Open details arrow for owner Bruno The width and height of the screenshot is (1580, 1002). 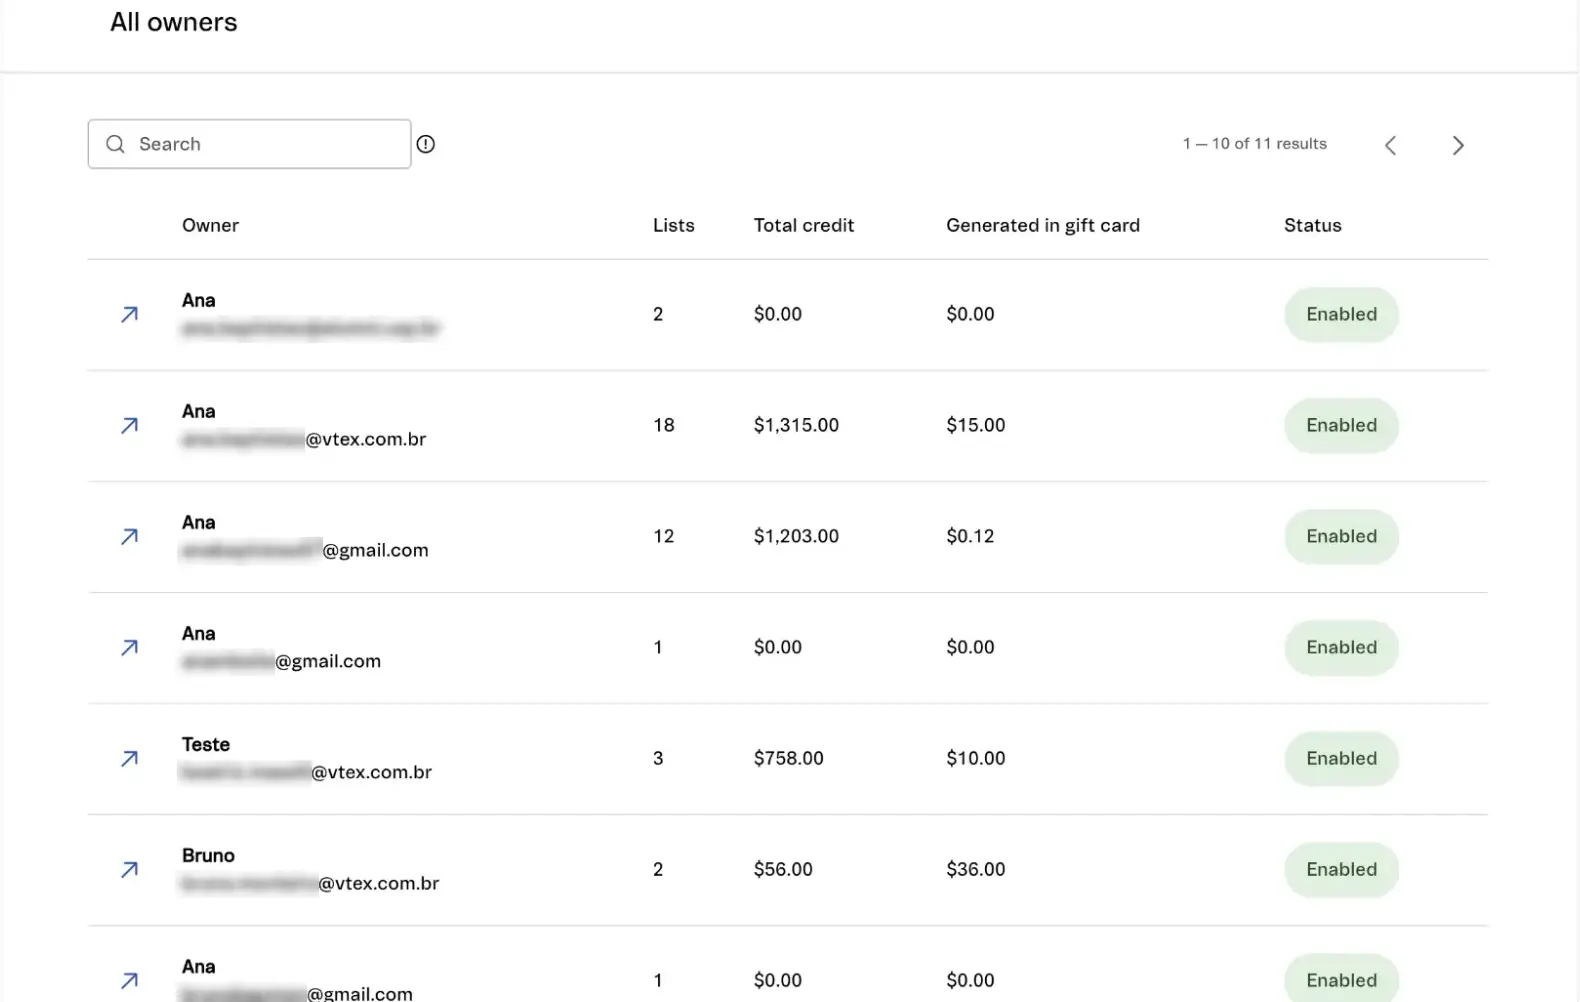[x=129, y=870]
